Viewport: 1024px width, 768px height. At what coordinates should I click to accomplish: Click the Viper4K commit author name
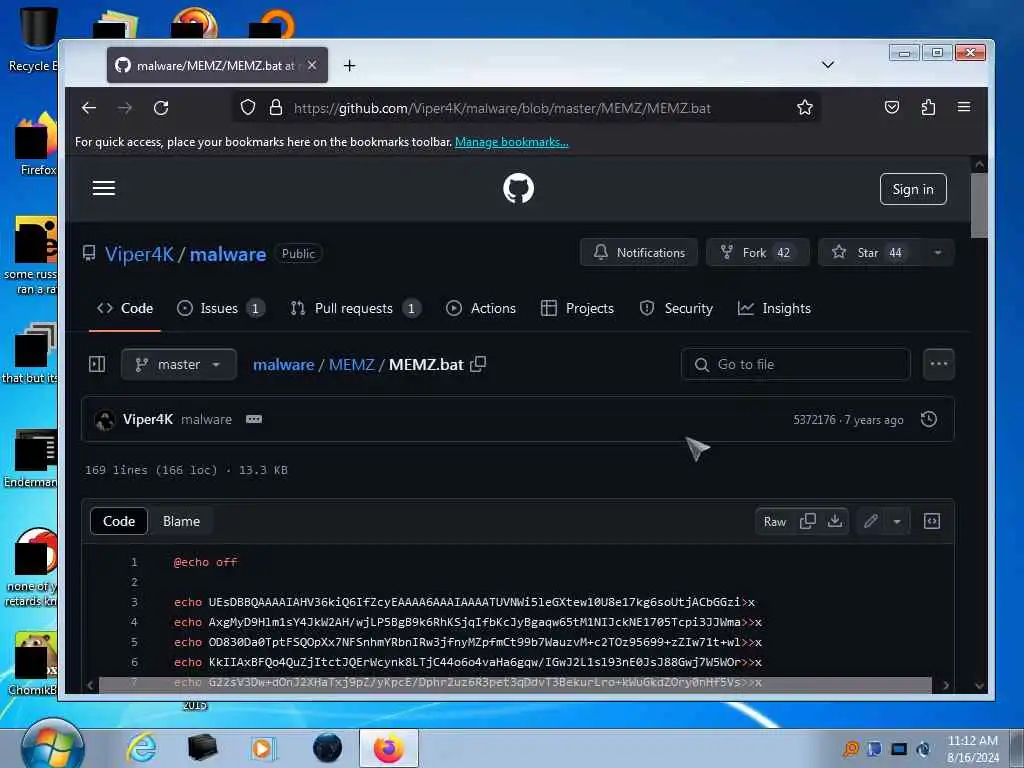click(x=148, y=419)
